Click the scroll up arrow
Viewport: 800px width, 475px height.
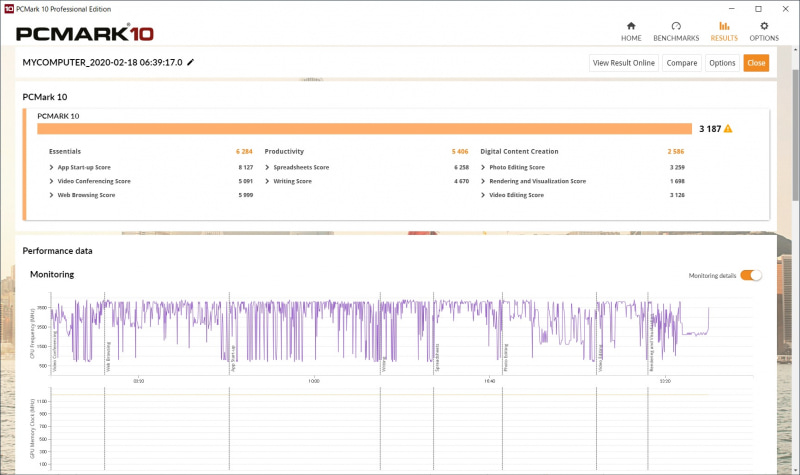coord(795,49)
